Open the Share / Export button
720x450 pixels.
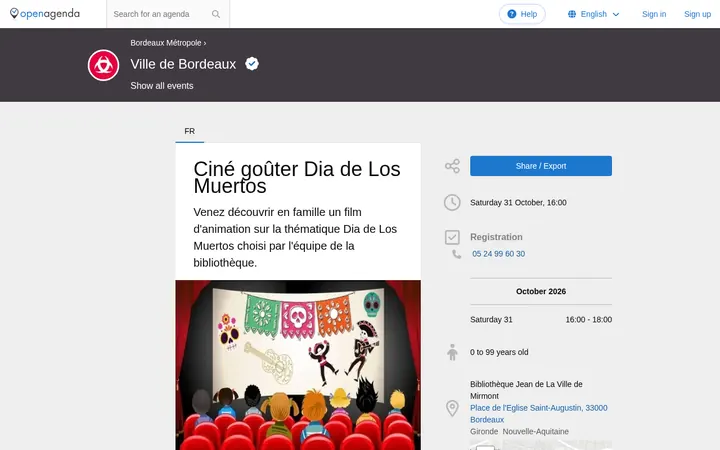541,166
